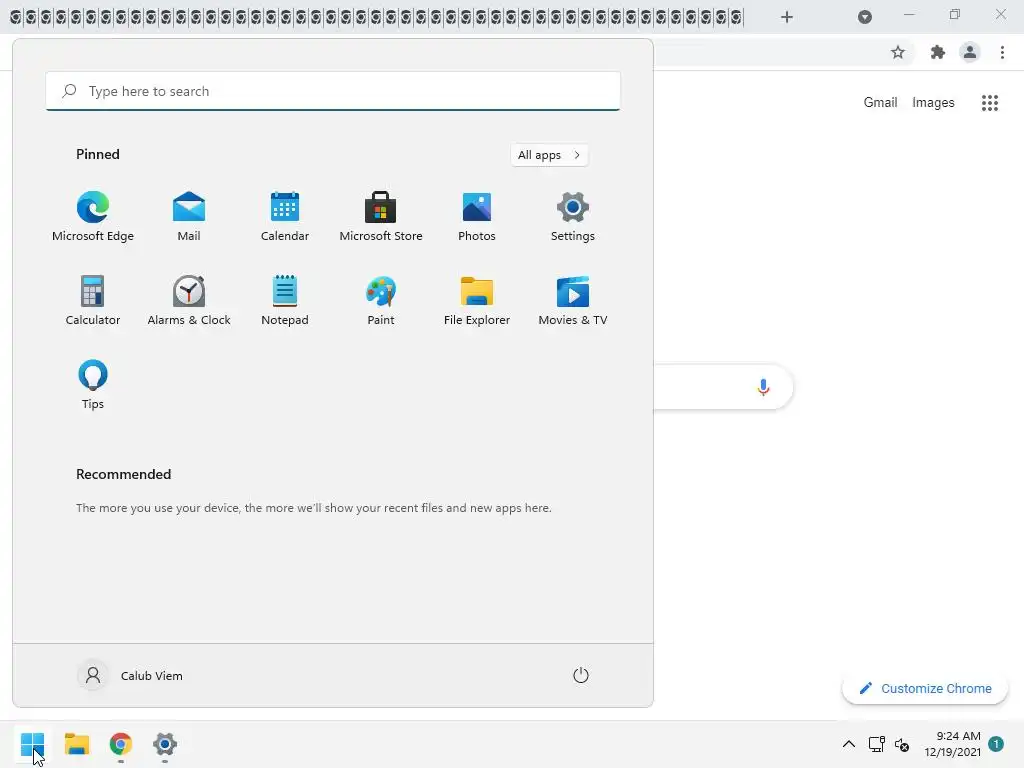Show hidden system tray icons
Image resolution: width=1024 pixels, height=768 pixels.
(848, 744)
